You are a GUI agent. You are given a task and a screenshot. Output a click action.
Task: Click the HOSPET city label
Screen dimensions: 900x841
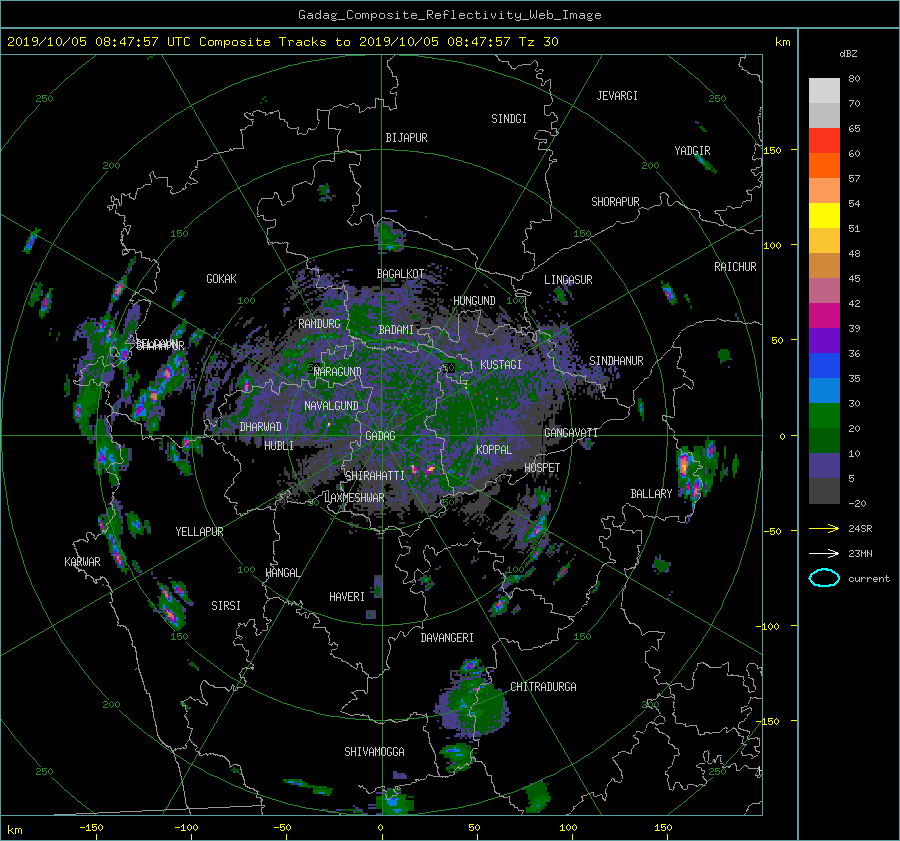(542, 468)
